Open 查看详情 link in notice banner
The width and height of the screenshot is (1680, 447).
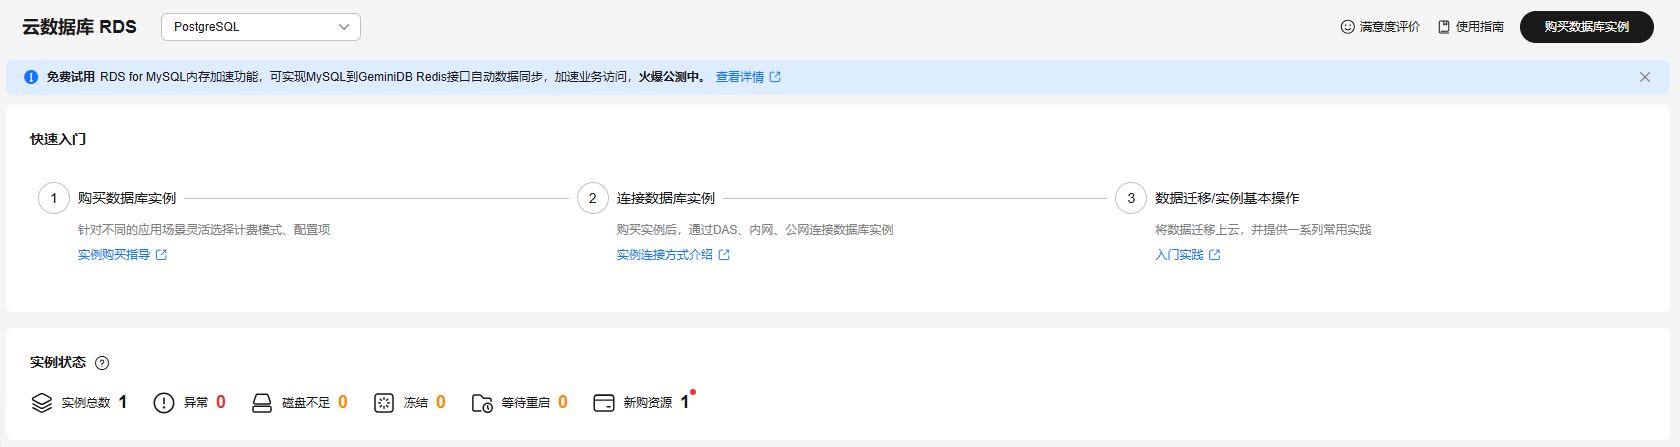point(739,77)
